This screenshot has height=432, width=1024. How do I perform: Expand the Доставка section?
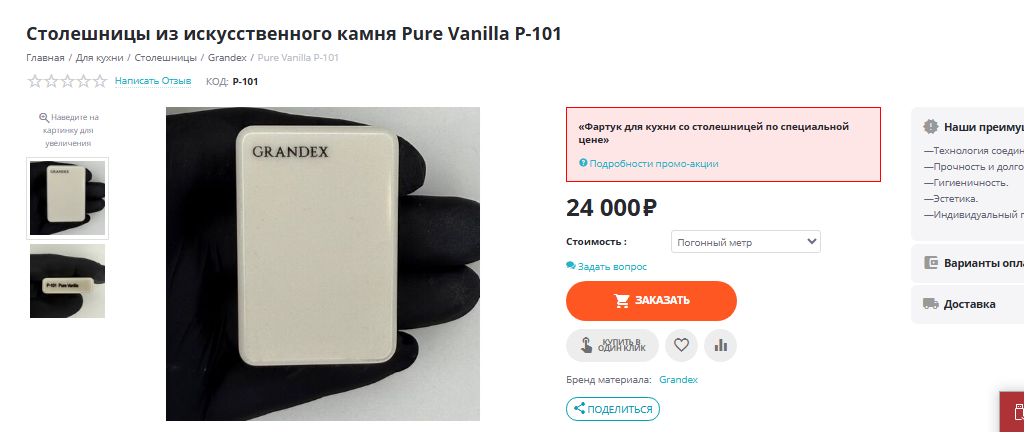[x=968, y=303]
